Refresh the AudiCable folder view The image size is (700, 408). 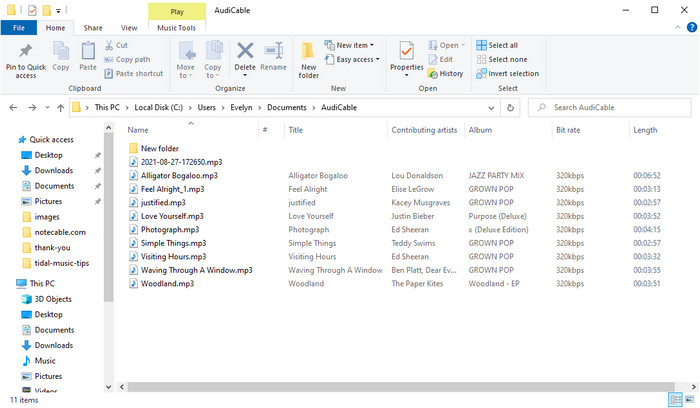(510, 108)
